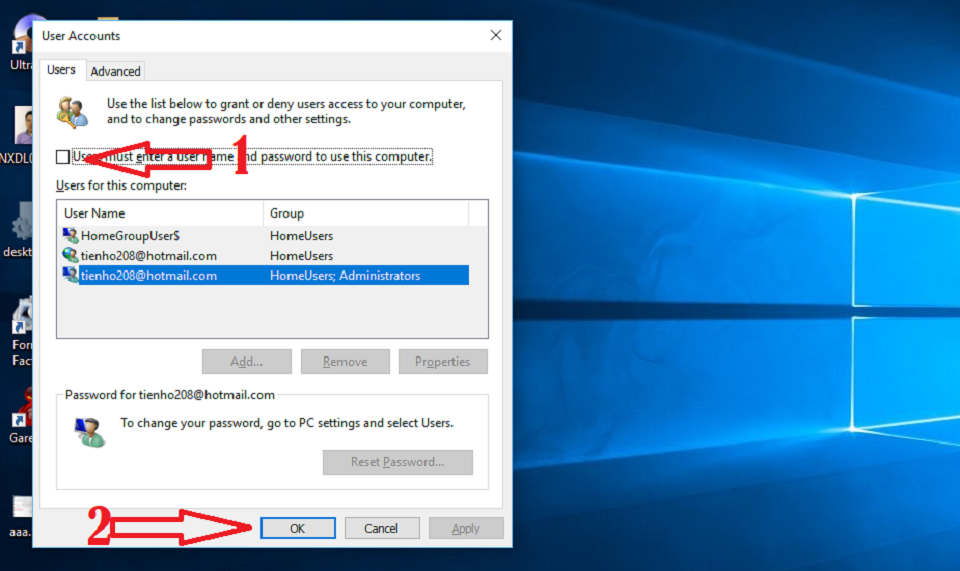This screenshot has height=571, width=960.
Task: Click the HomeUsers group cell for HomeGroupUser$
Action: (x=301, y=236)
